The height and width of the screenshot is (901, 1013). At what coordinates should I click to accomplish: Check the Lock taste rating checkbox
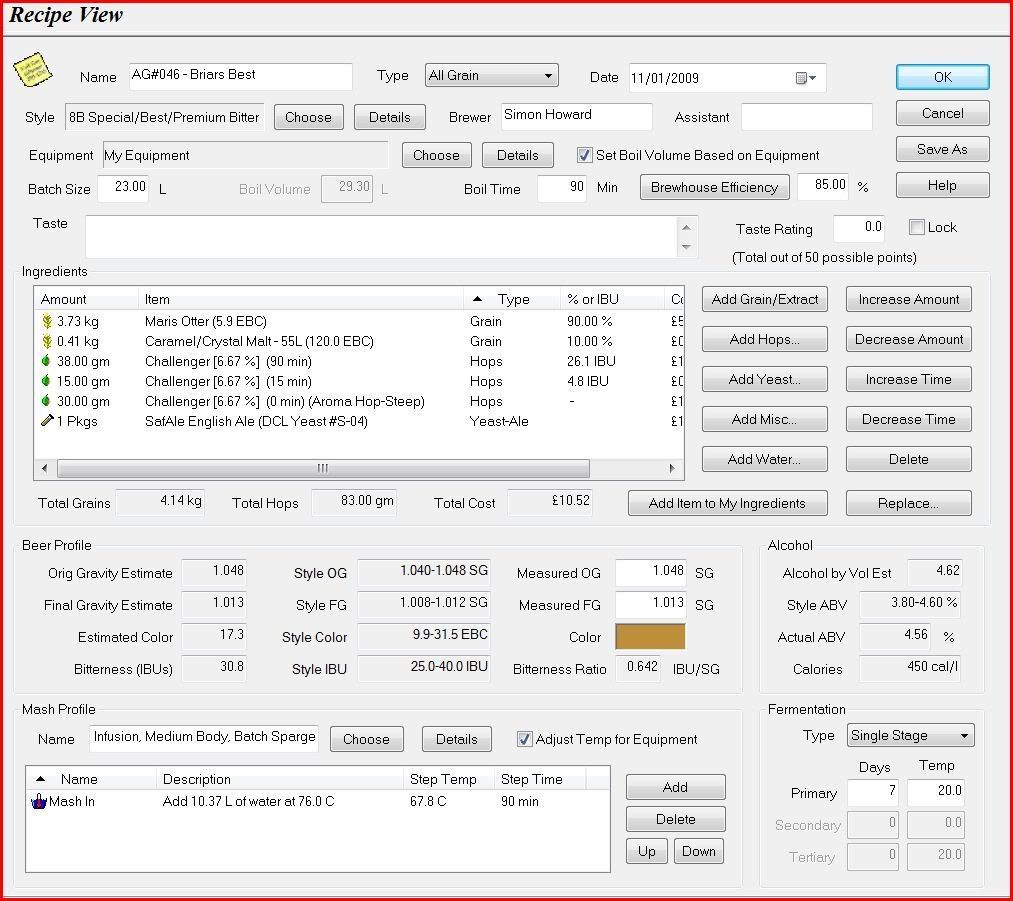tap(916, 227)
